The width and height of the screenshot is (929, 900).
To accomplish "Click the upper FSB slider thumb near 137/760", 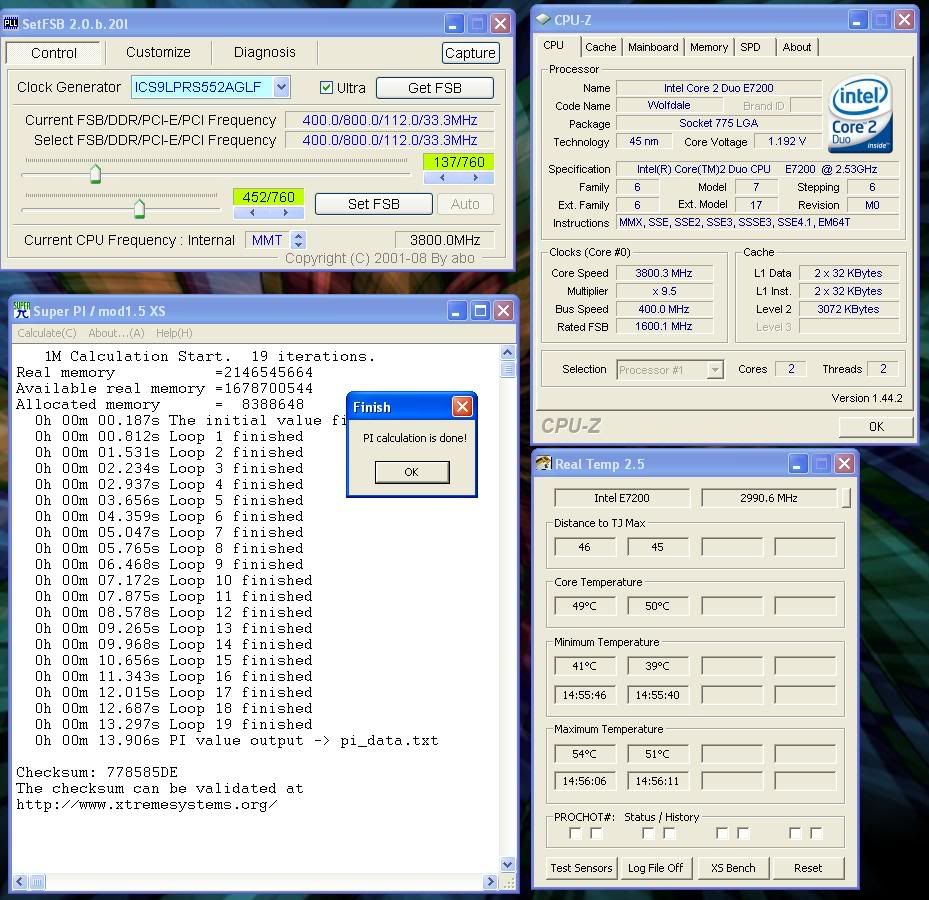I will [x=95, y=174].
